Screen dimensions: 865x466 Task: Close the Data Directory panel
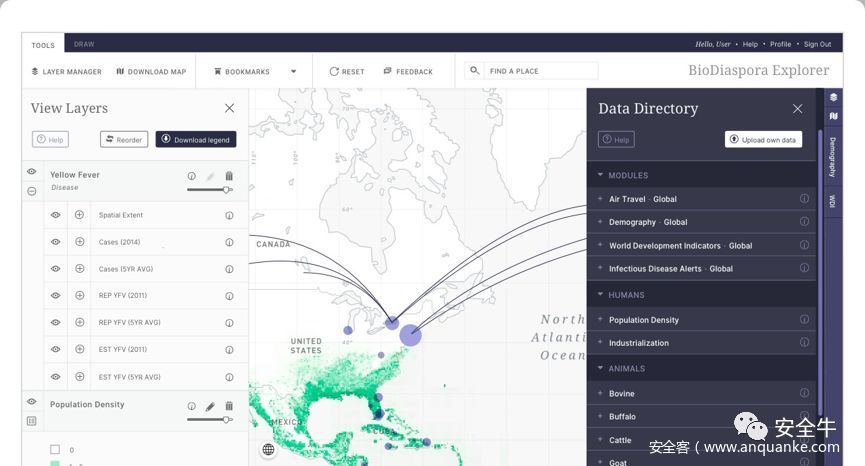coord(798,109)
